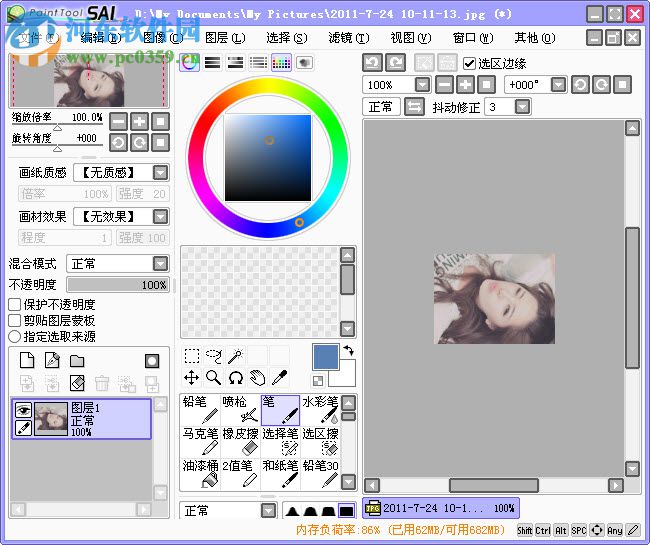The image size is (650, 545).
Task: Select the 铅笔 (pencil) brush tool
Action: click(x=199, y=410)
